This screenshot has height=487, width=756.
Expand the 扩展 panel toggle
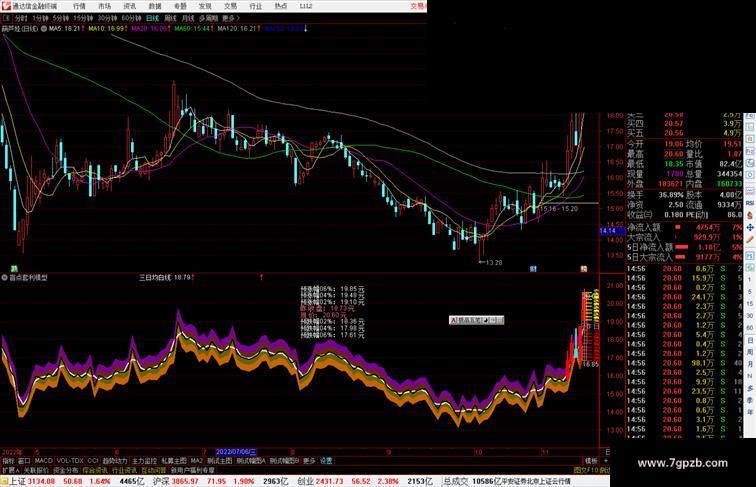tap(10, 470)
